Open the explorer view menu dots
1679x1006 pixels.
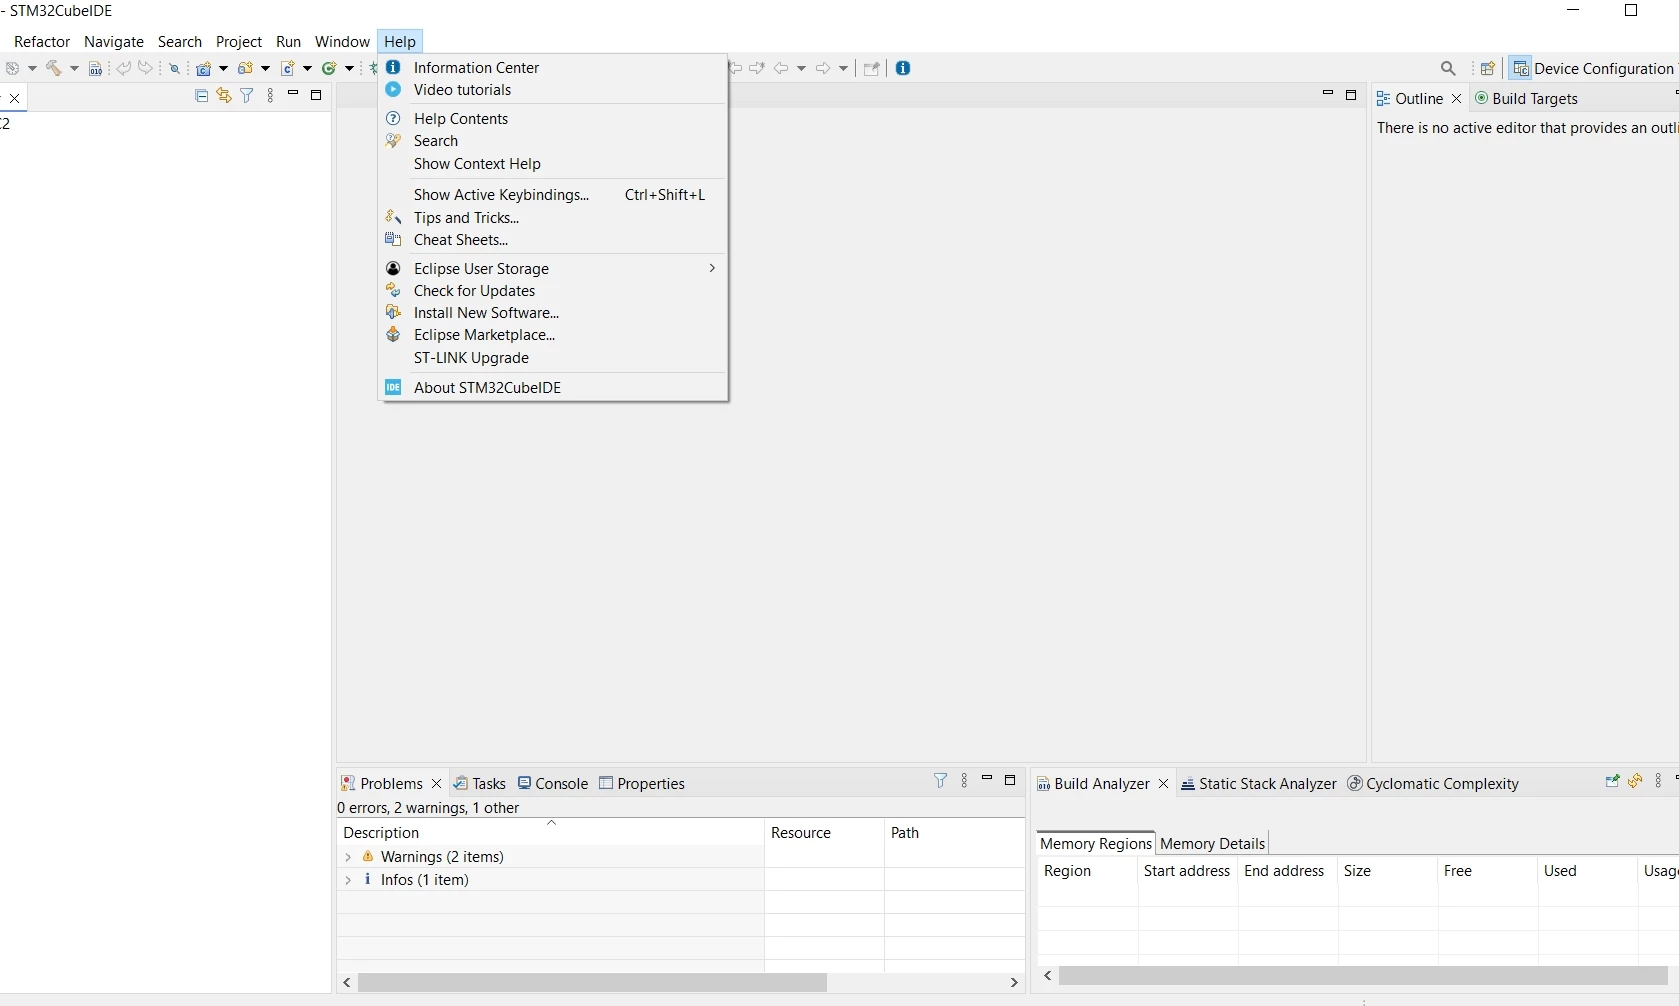(270, 96)
